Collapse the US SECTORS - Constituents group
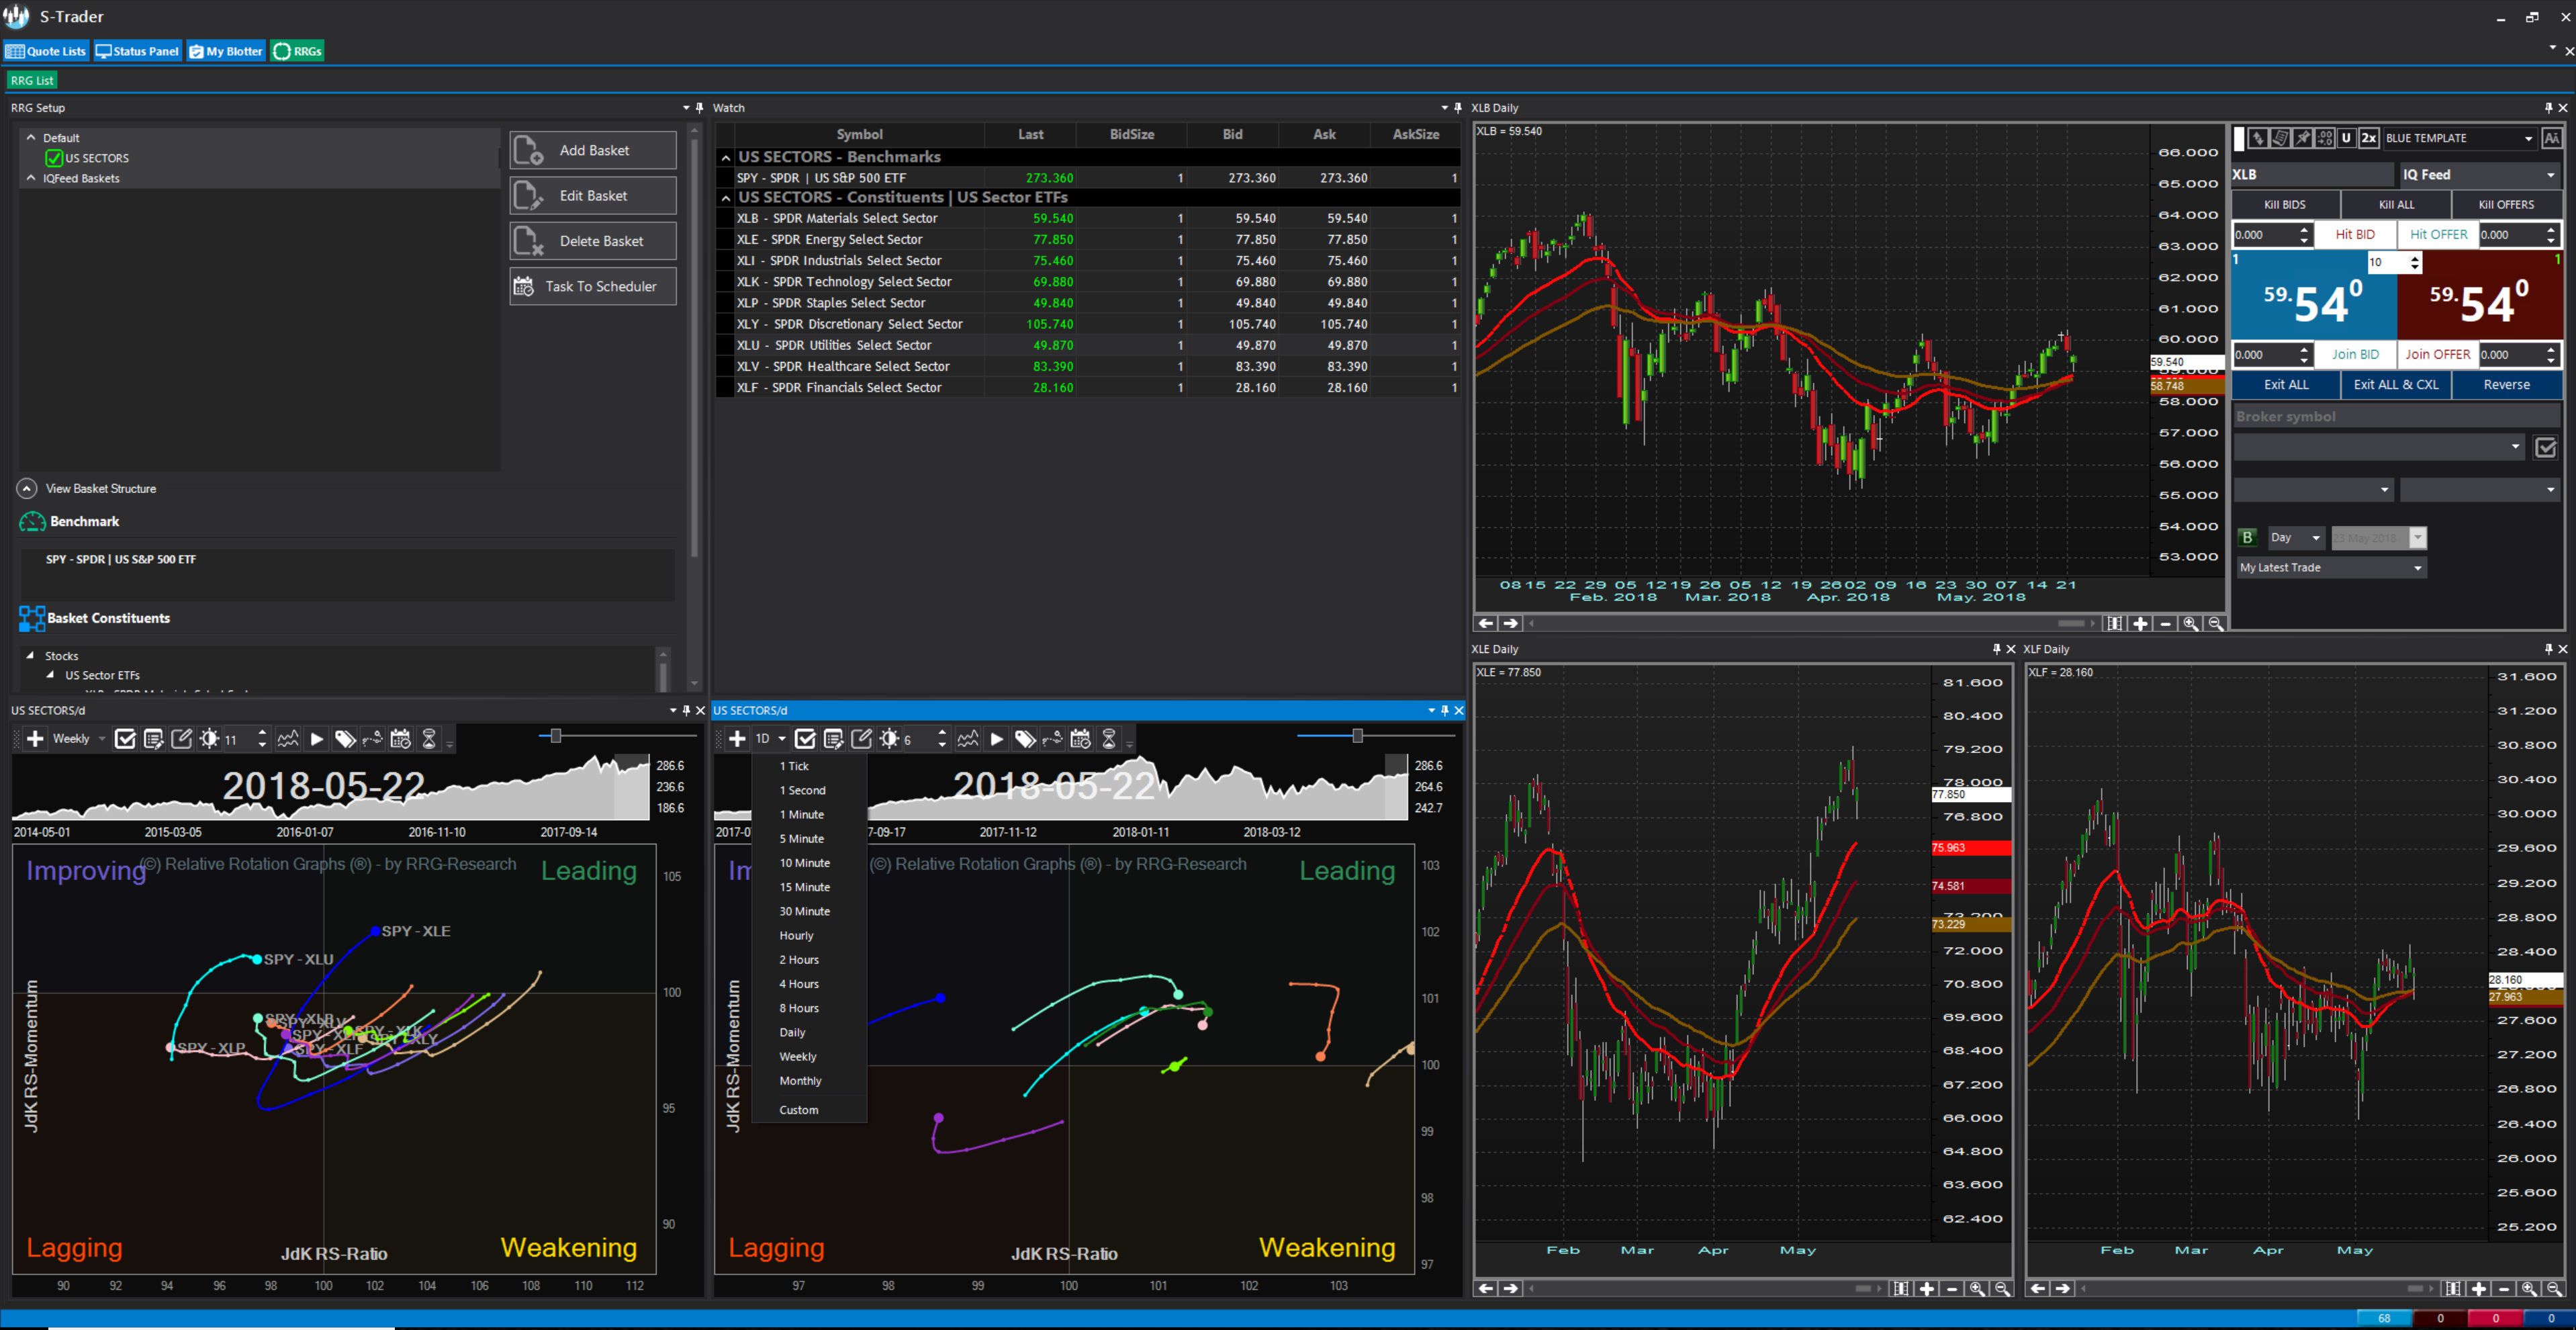2576x1330 pixels. tap(726, 198)
